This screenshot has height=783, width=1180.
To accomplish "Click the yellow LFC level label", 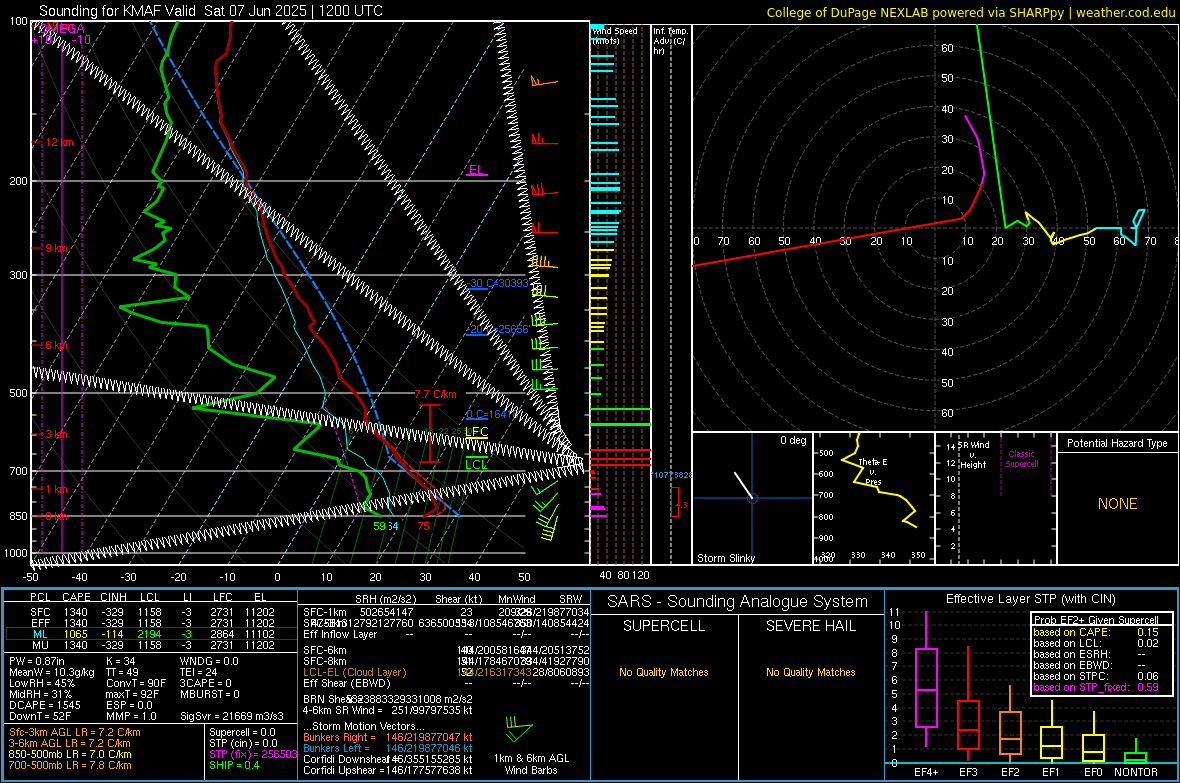I will pyautogui.click(x=476, y=431).
